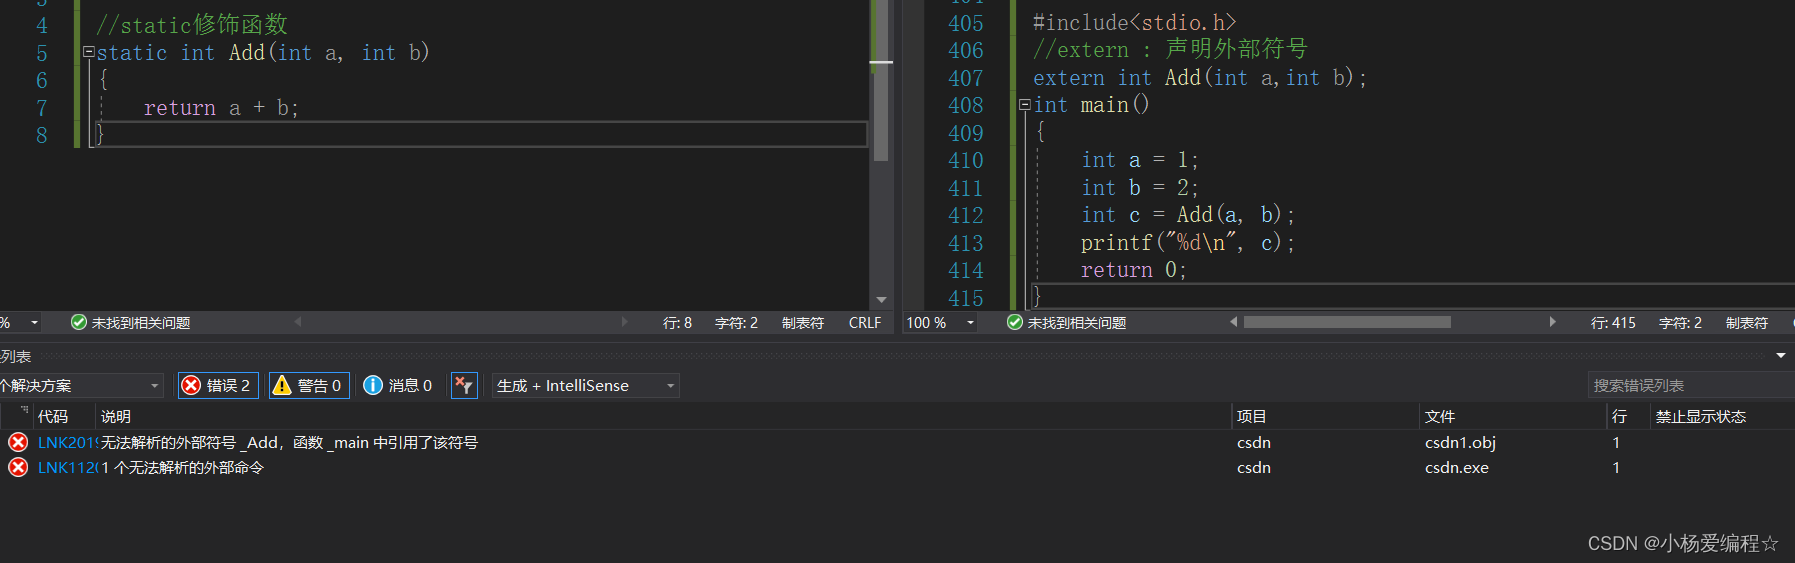This screenshot has height=563, width=1795.
Task: Click the right editor 制表符 indicator
Action: point(1746,322)
